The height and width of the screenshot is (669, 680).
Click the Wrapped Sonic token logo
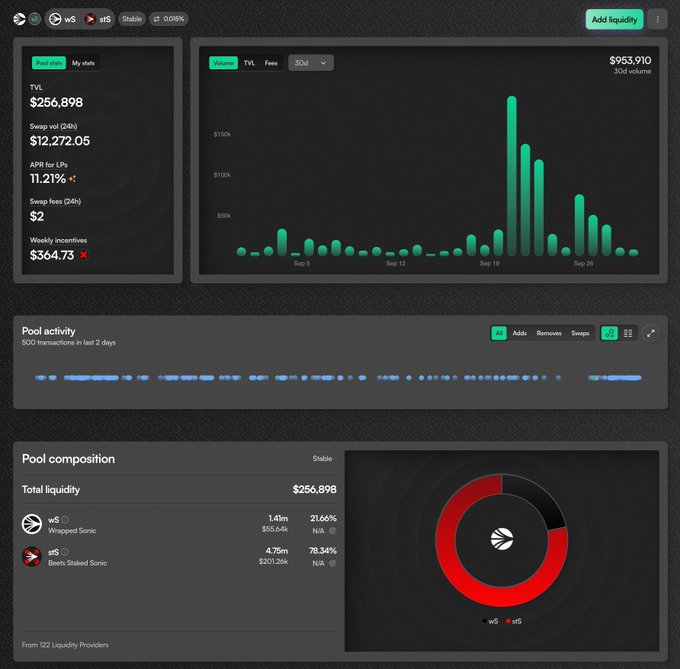click(32, 524)
